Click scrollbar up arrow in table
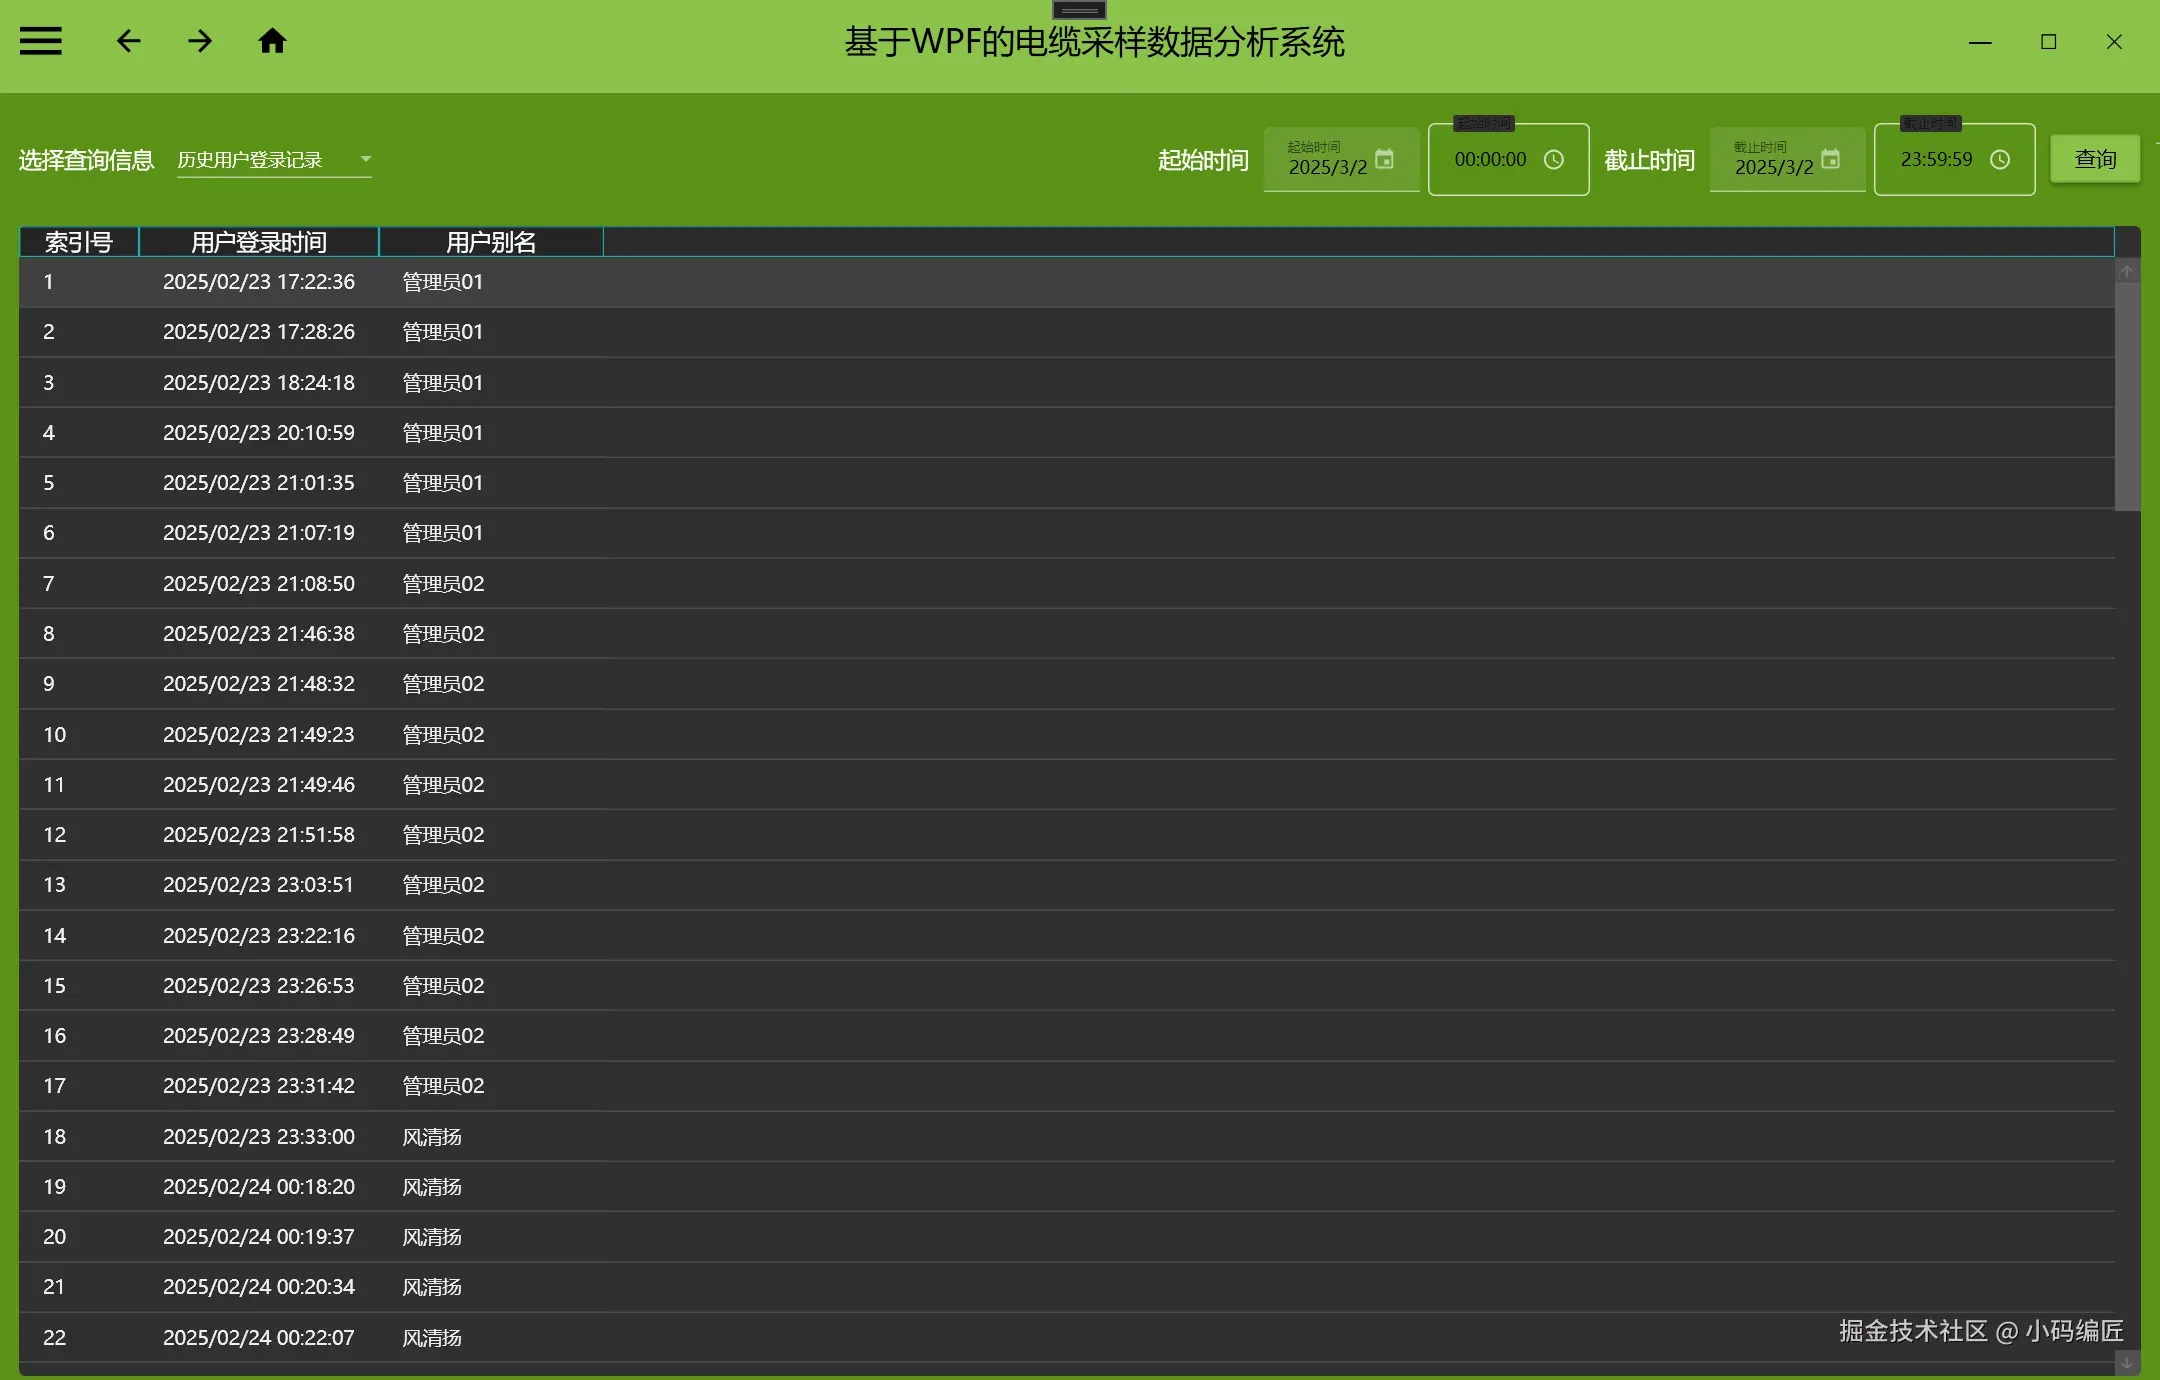The height and width of the screenshot is (1380, 2160). (x=2127, y=272)
